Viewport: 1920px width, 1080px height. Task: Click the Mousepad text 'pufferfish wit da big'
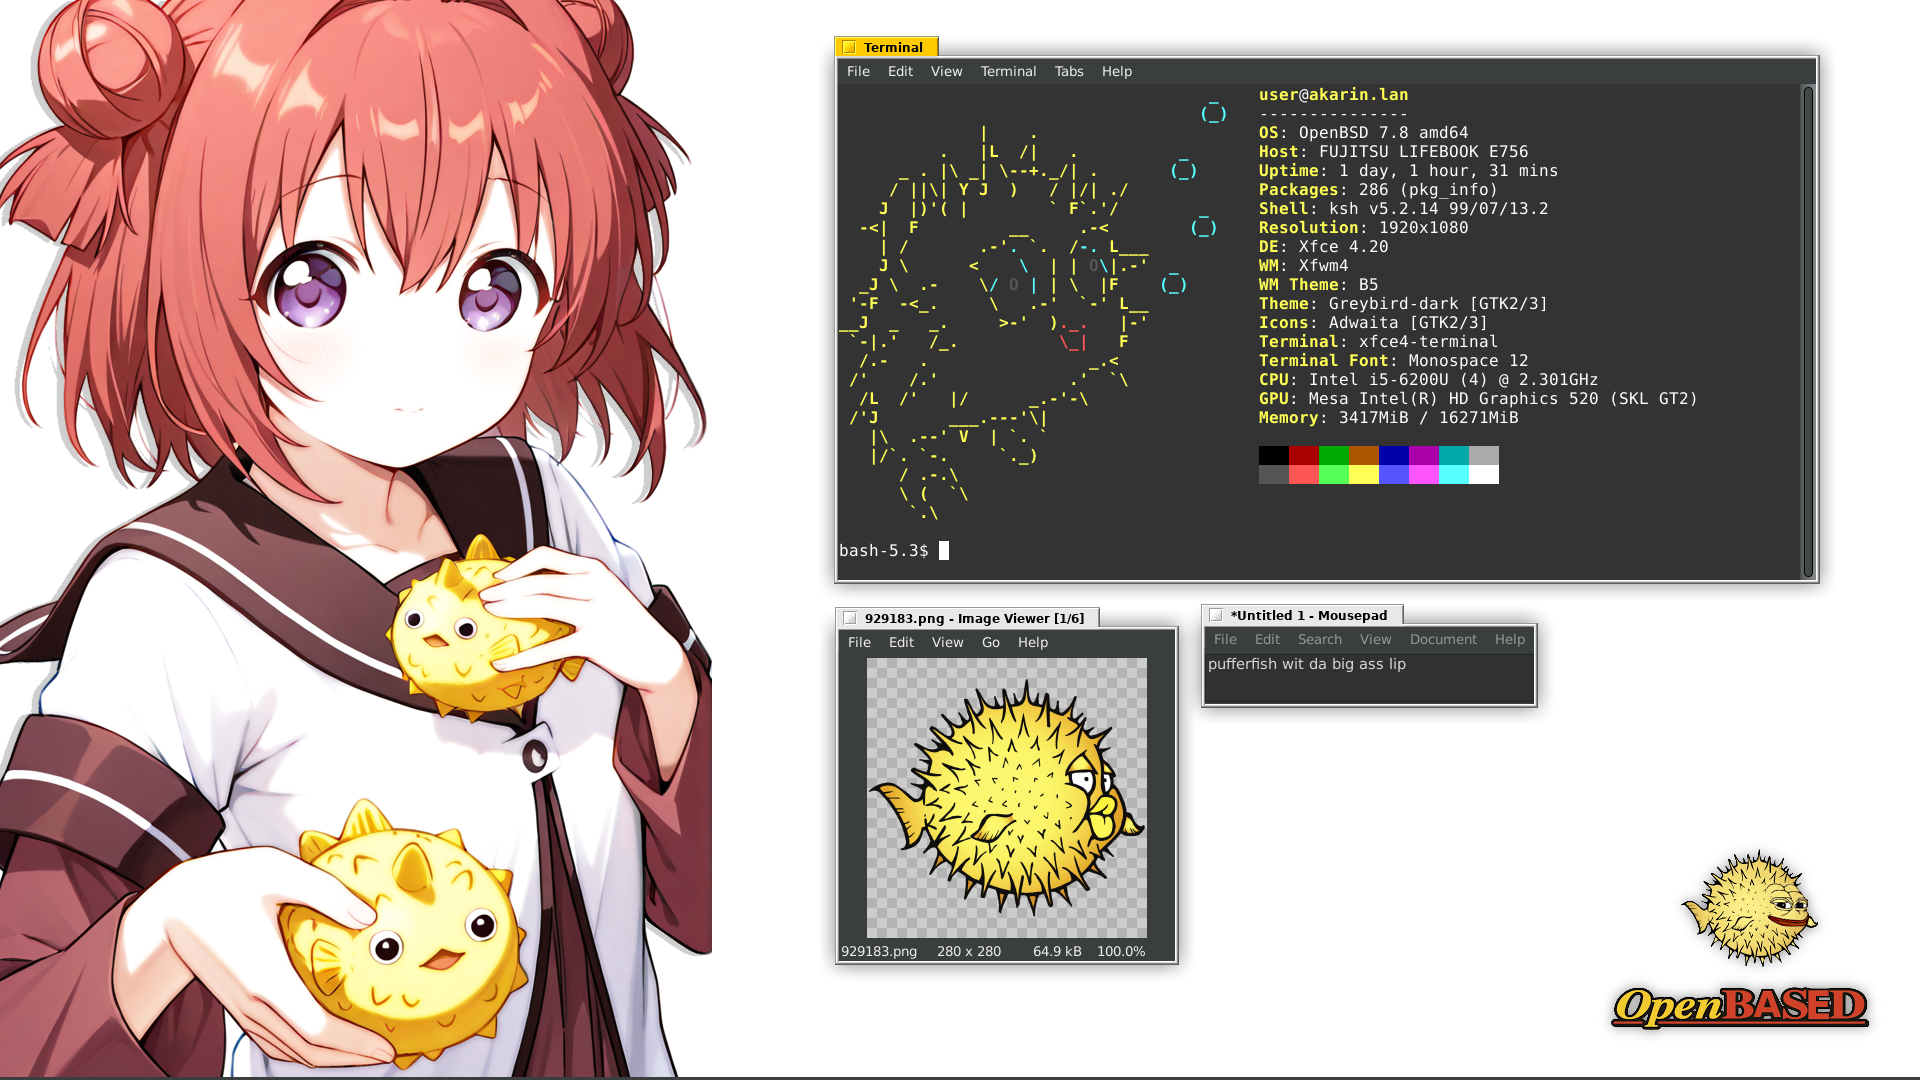(x=1280, y=664)
